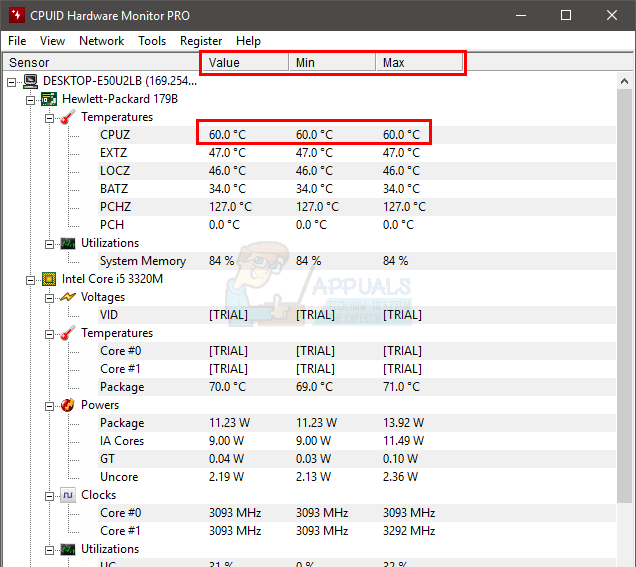This screenshot has width=636, height=567.
Task: Select Package under Powers
Action: click(357, 423)
